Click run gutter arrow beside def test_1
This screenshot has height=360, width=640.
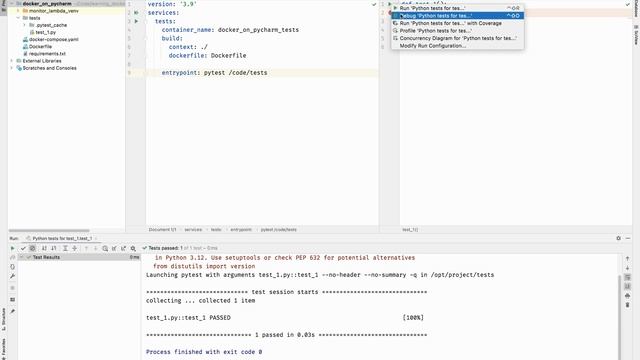(x=389, y=4)
